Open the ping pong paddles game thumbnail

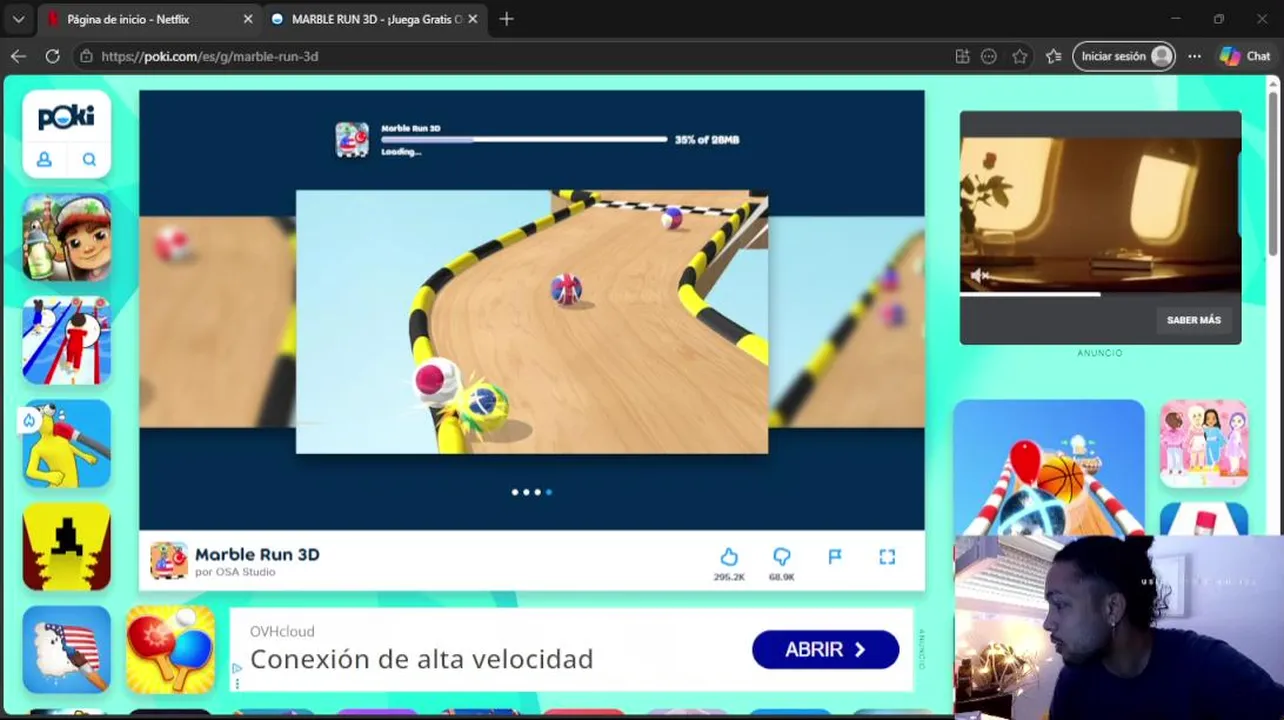tap(170, 649)
